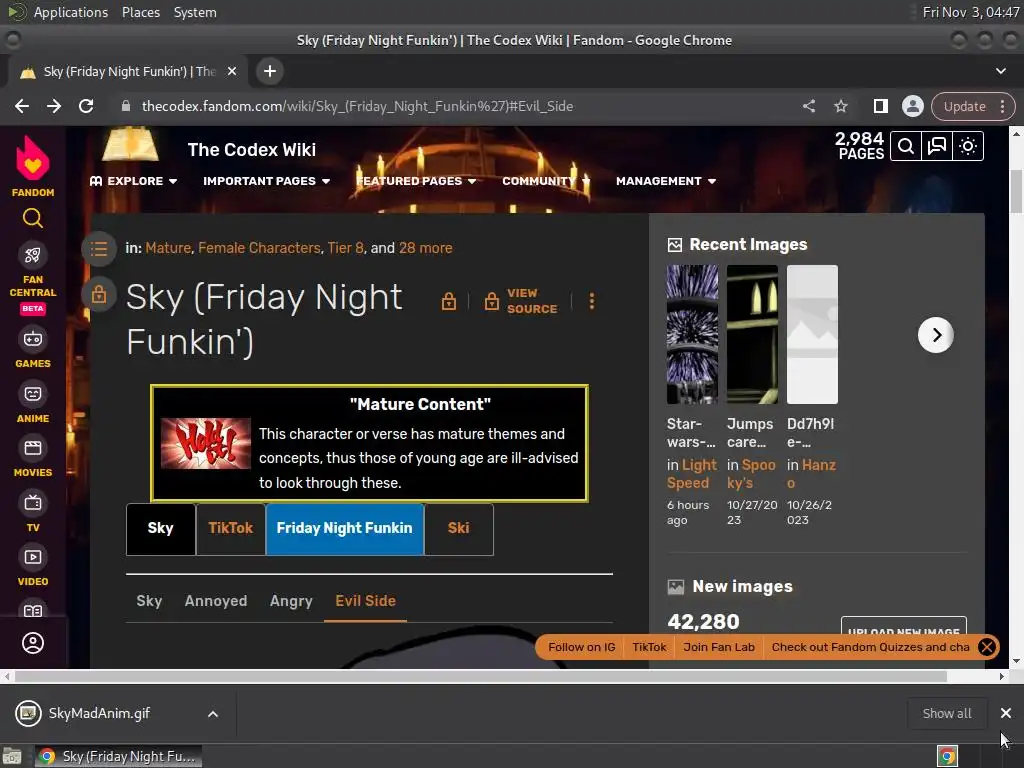Open the wiki discussions icon
The height and width of the screenshot is (768, 1024).
point(936,146)
